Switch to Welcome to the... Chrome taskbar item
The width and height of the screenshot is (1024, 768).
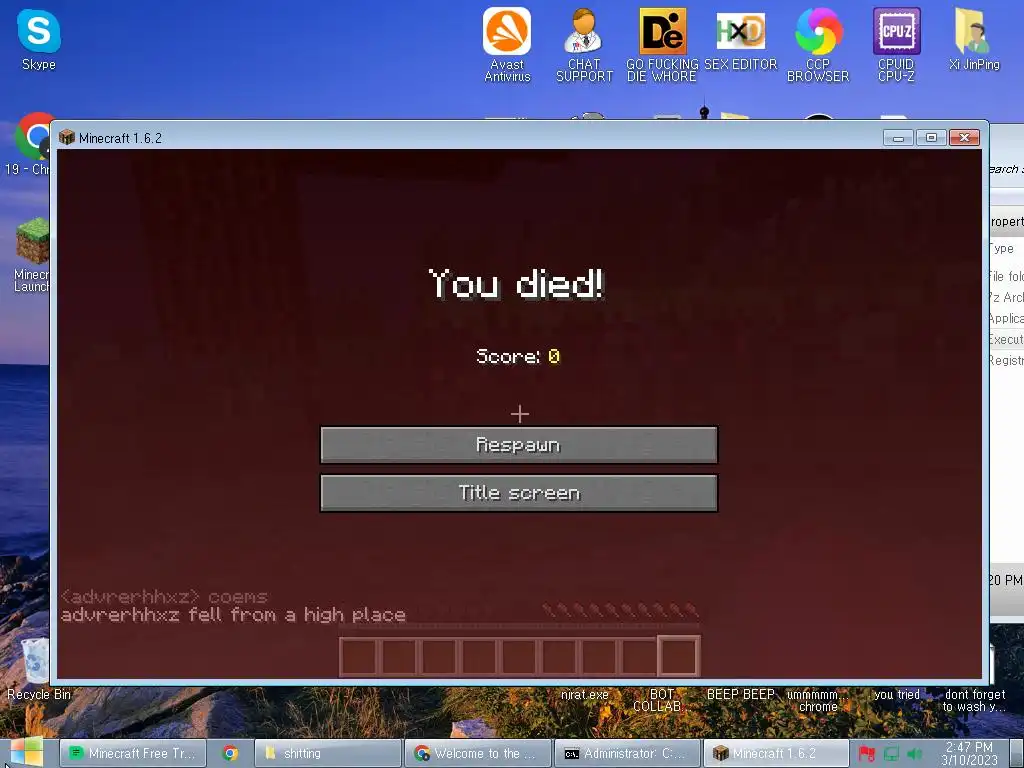478,753
